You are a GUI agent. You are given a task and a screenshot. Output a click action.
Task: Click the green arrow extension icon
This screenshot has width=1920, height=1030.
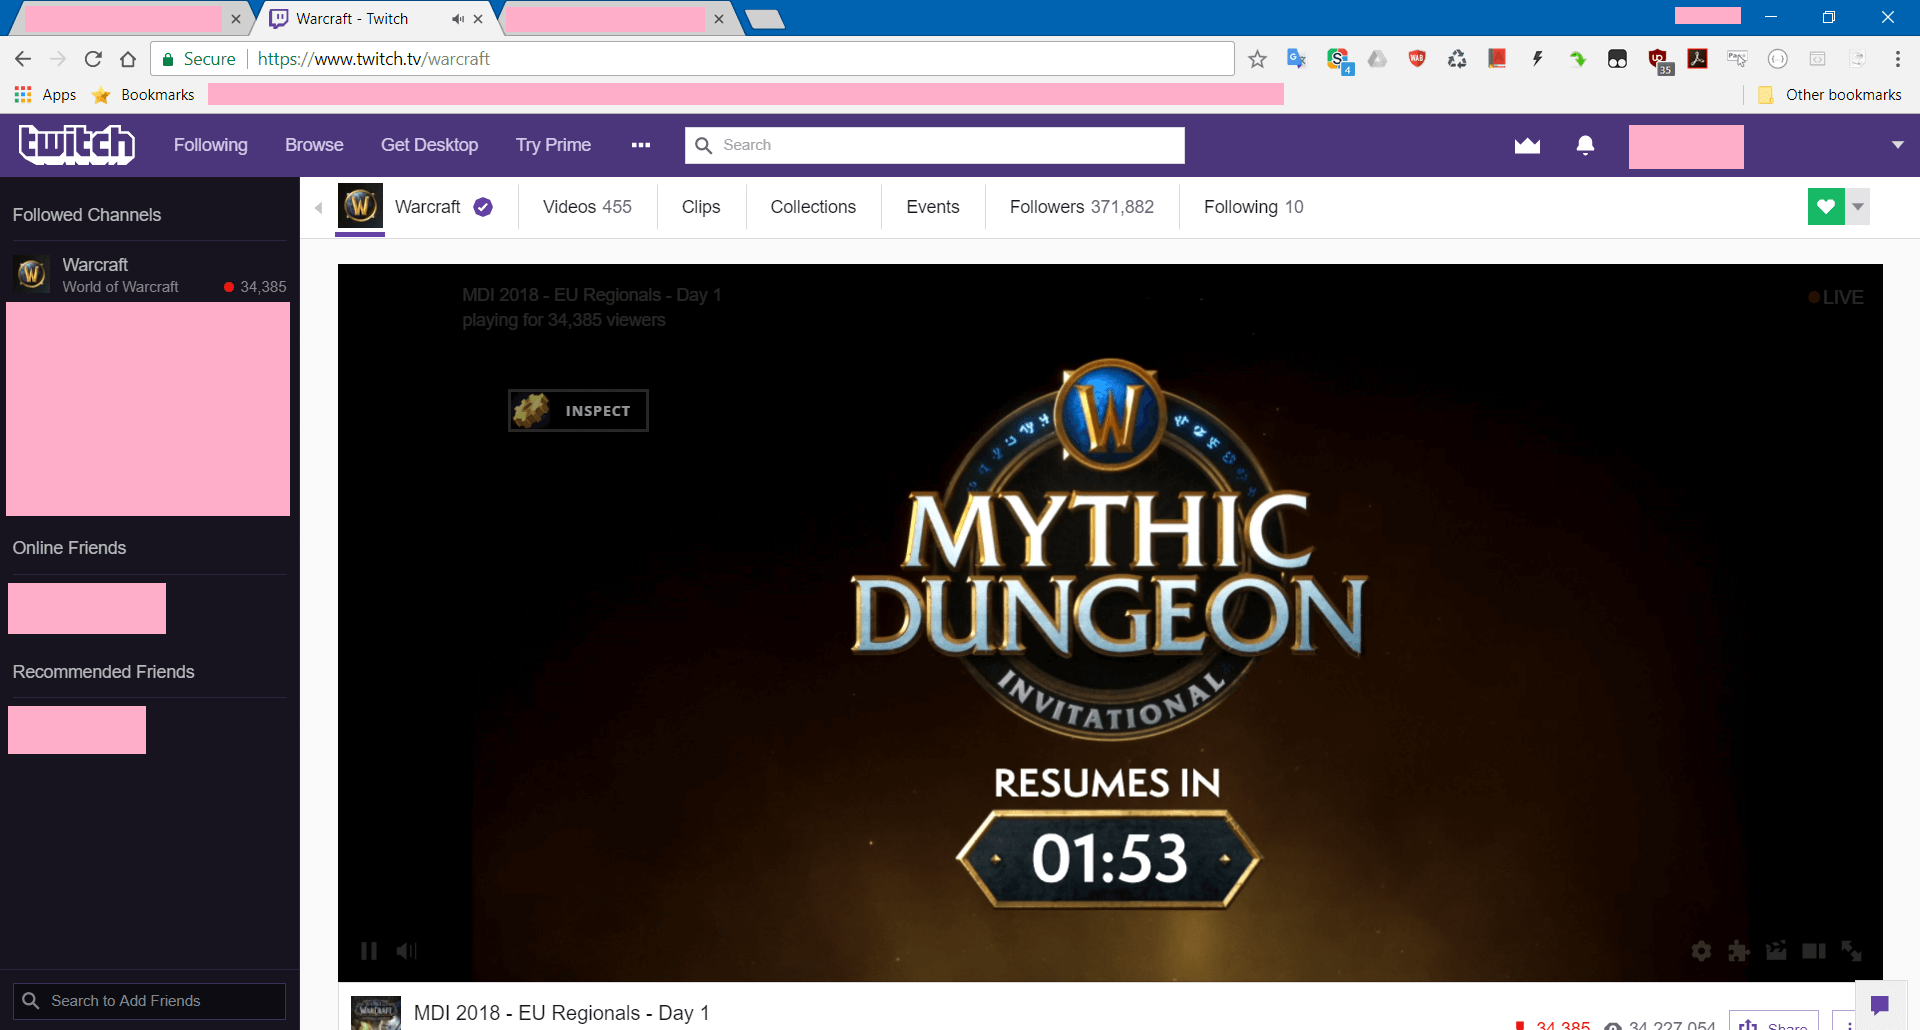click(1578, 59)
